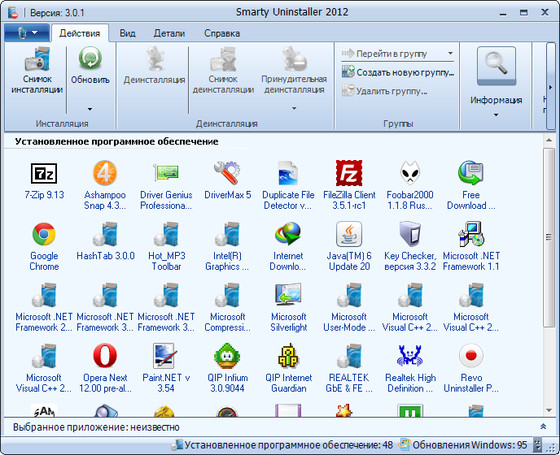This screenshot has height=455, width=560.
Task: Select the FileZilla Client icon
Action: (349, 173)
